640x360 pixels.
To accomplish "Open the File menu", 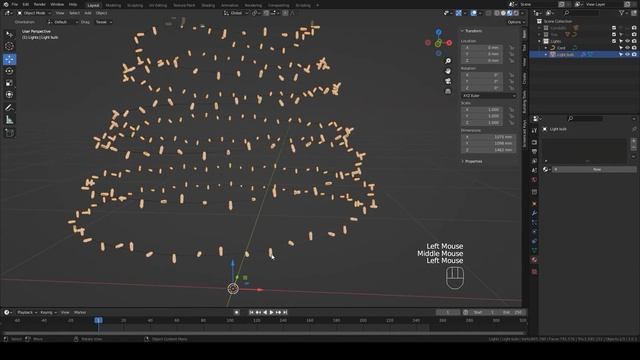I will click(15, 4).
